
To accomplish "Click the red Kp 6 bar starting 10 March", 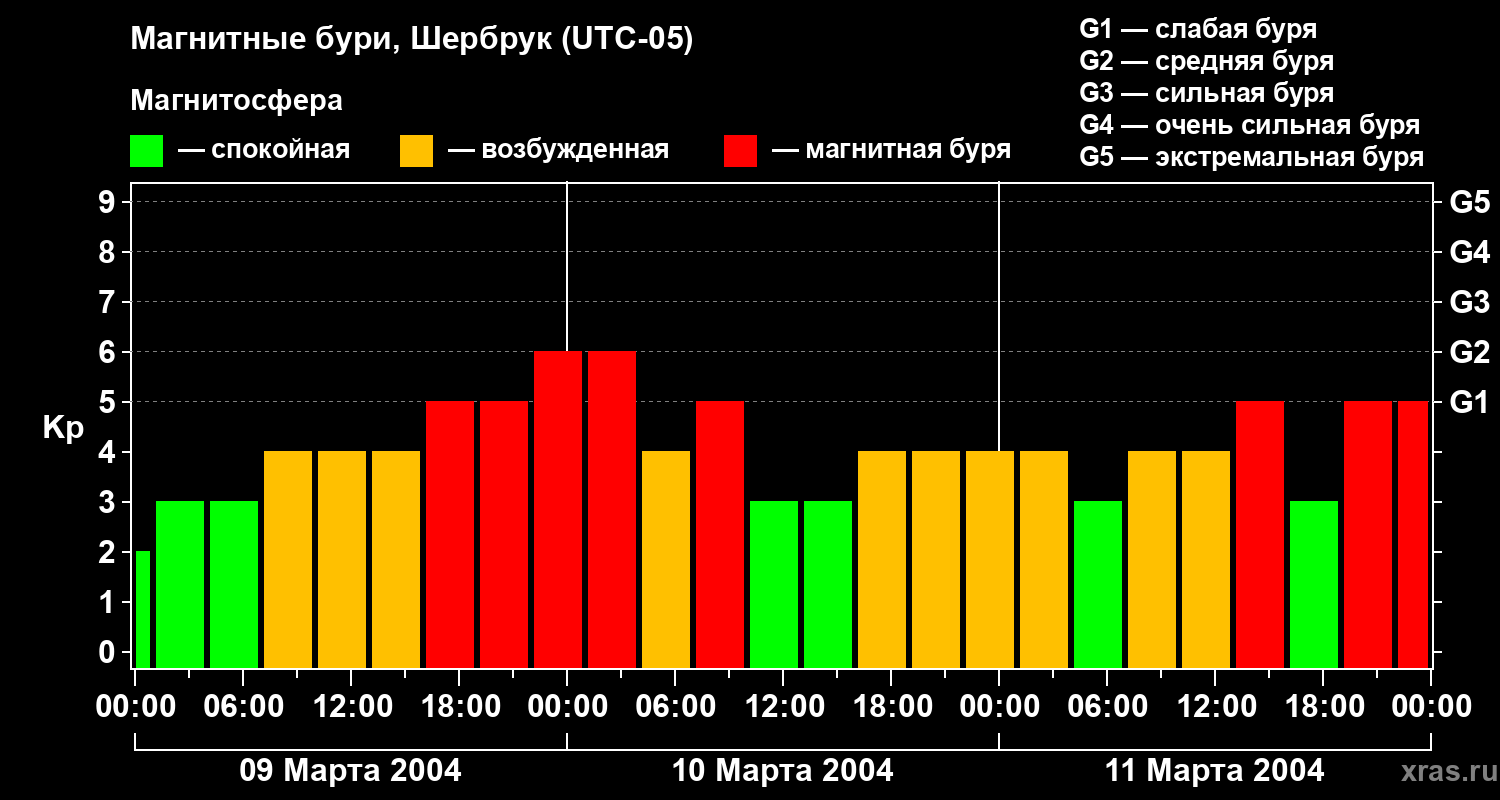I will 612,509.
